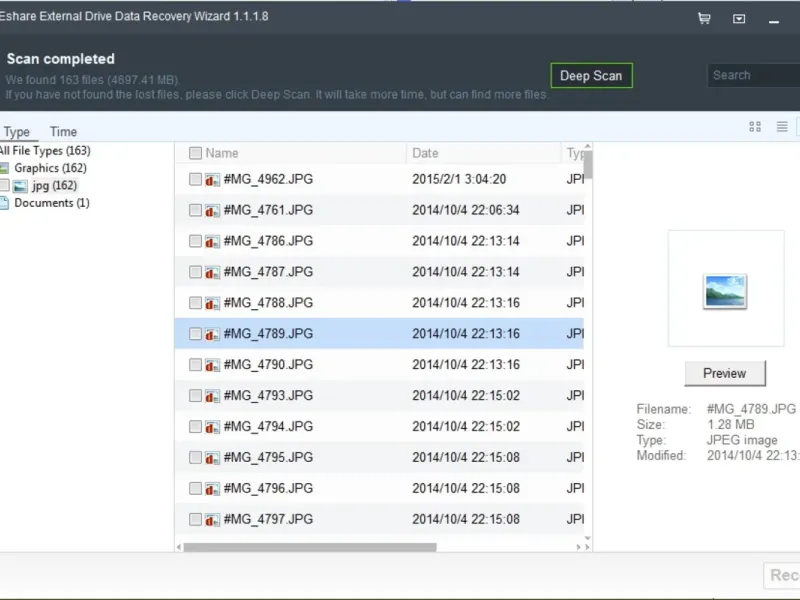The width and height of the screenshot is (800, 600).
Task: Click the file list scroll-up arrow
Action: pos(588,146)
